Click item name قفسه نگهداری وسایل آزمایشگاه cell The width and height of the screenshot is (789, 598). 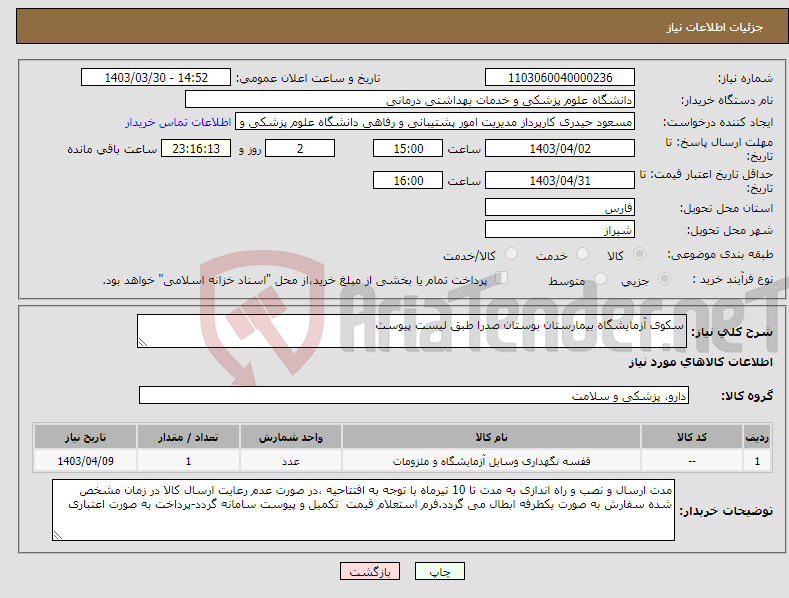coord(491,461)
